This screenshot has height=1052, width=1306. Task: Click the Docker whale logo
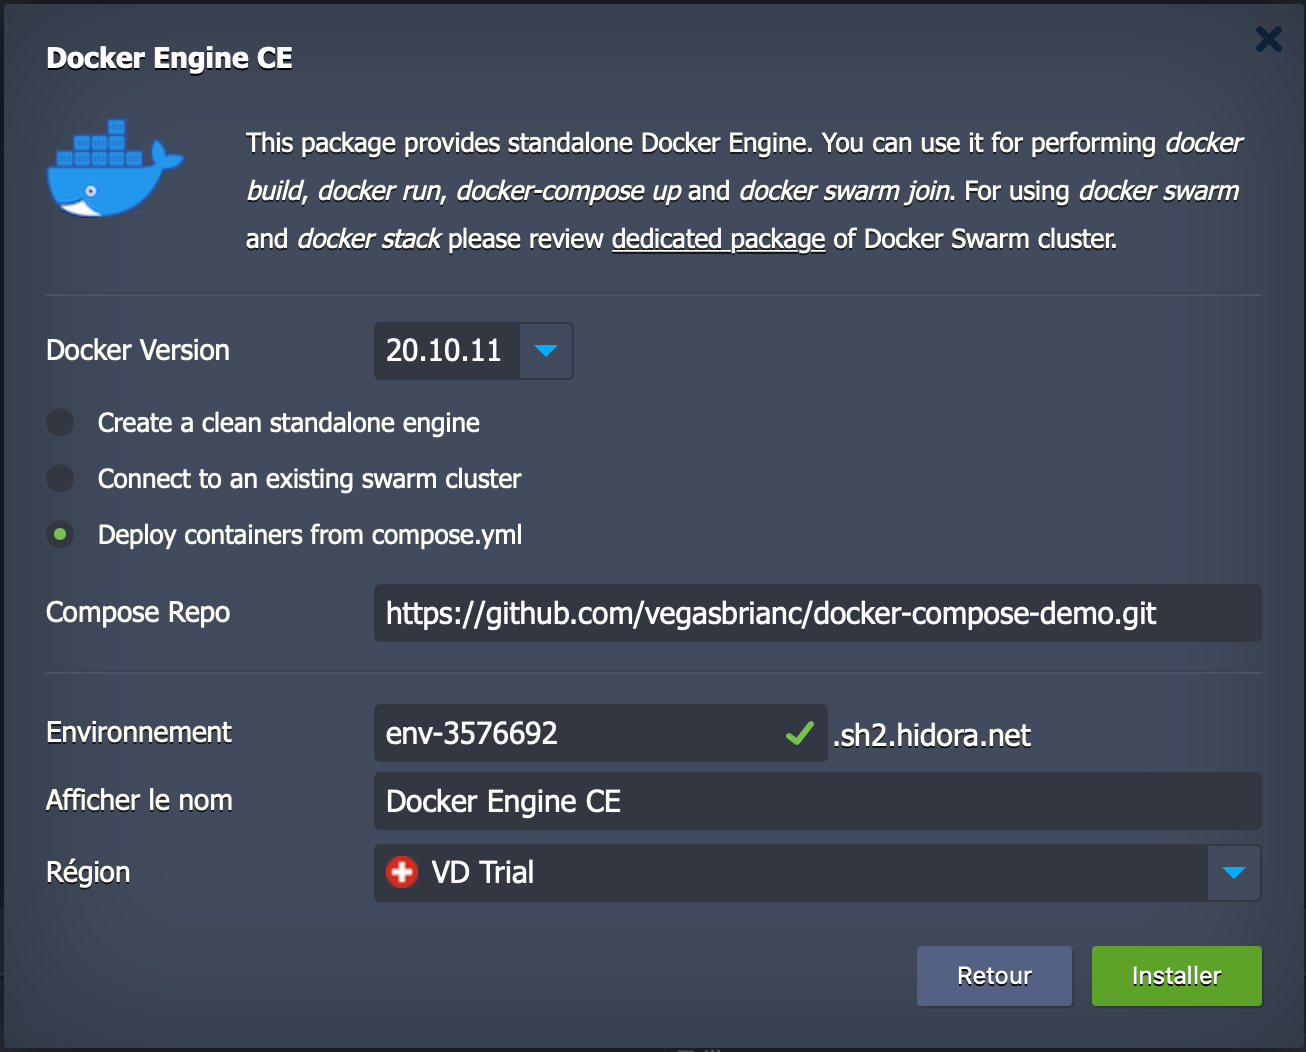coord(115,168)
